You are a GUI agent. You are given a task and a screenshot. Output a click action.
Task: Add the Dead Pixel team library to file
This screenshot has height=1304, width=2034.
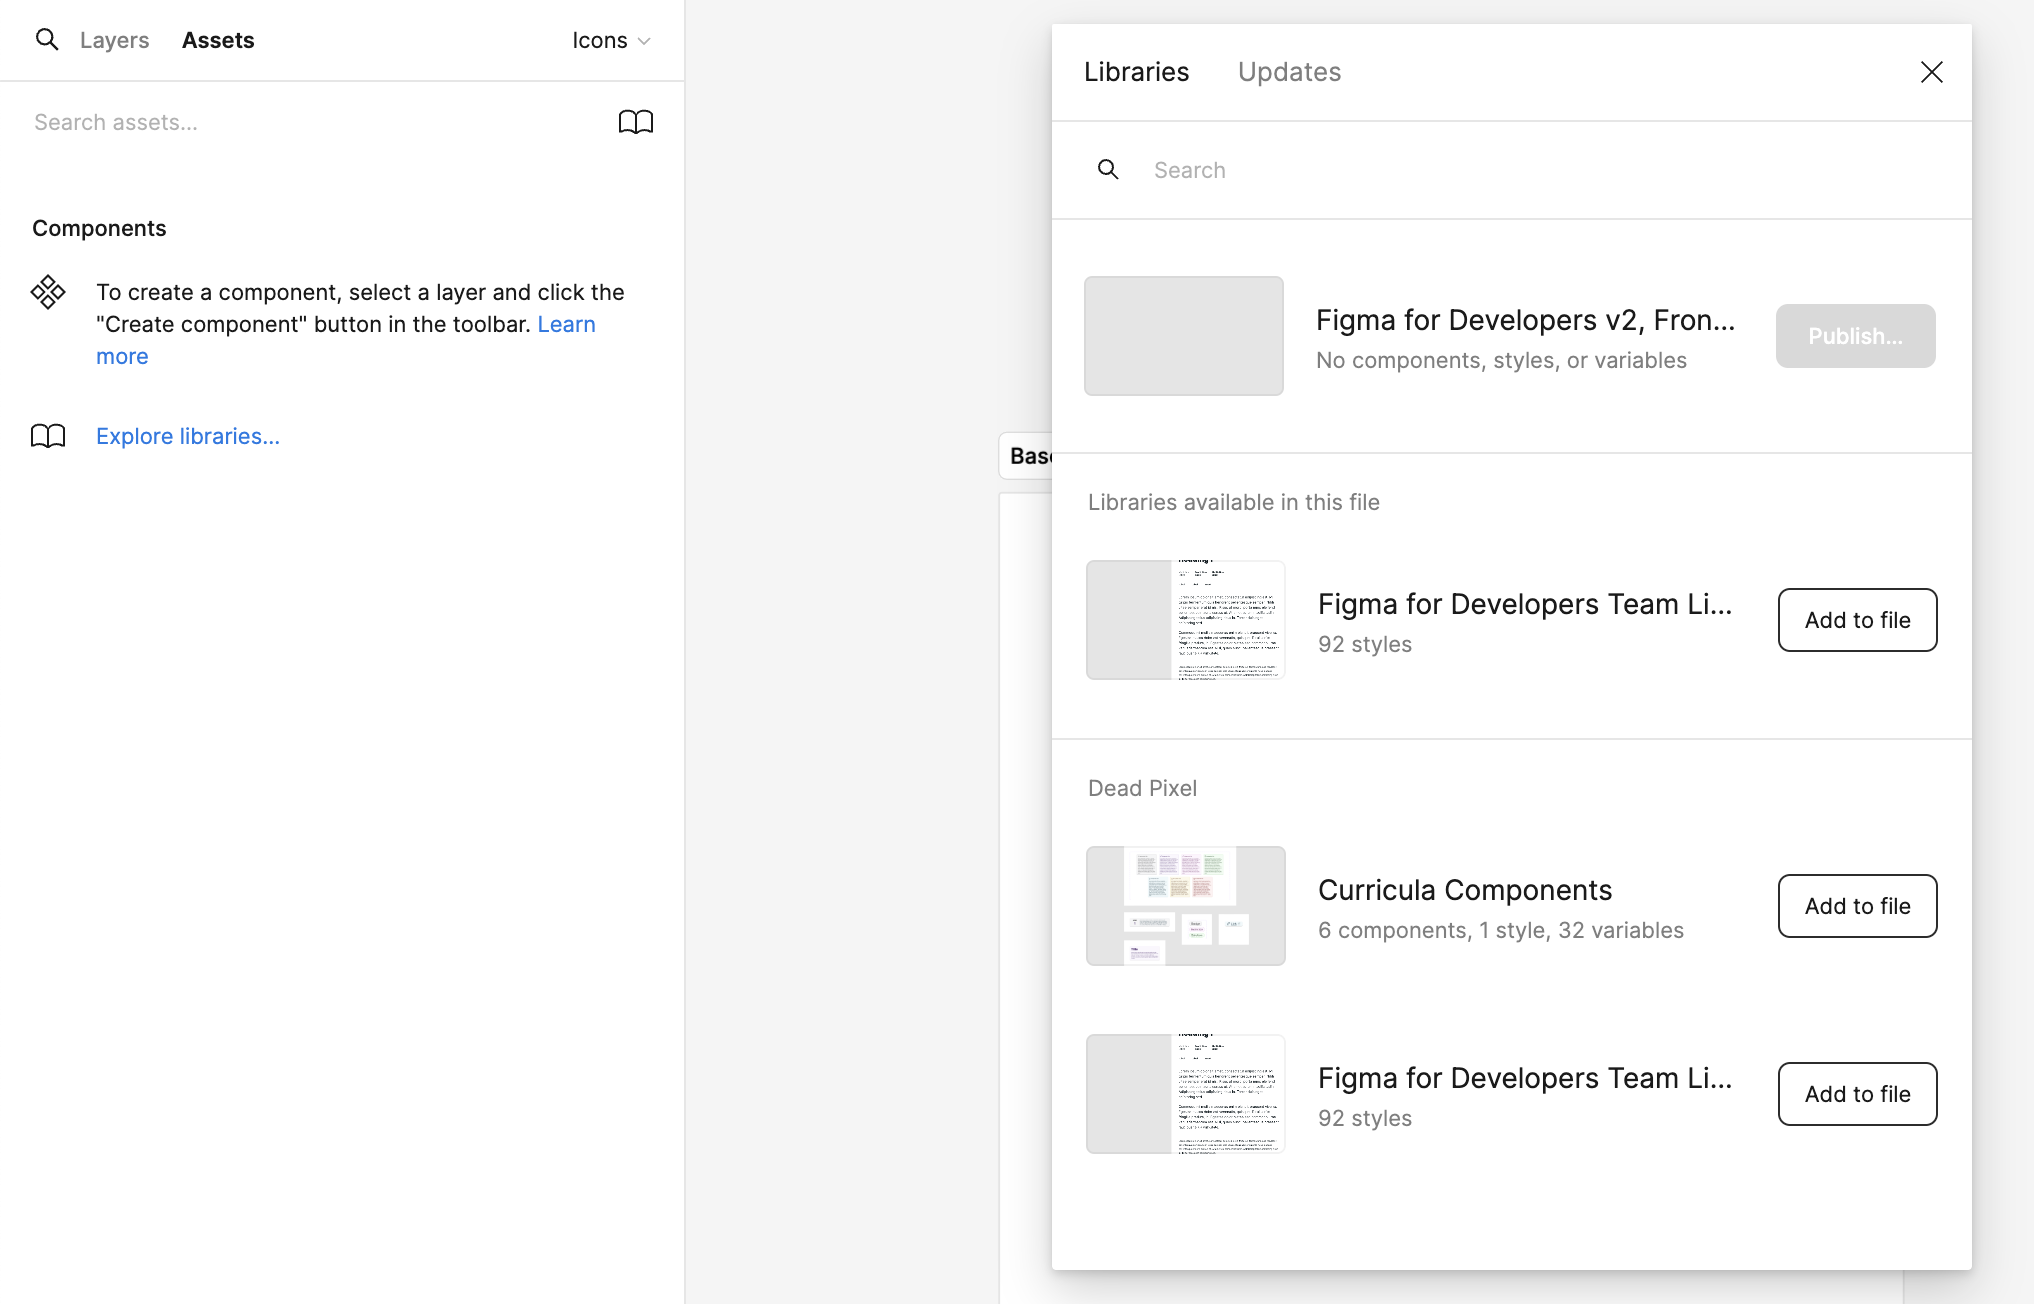pos(1856,1093)
